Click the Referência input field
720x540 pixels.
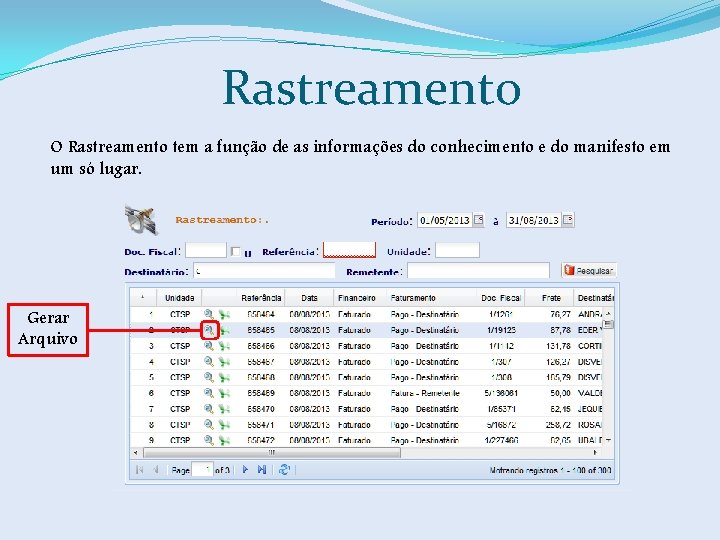tap(349, 250)
